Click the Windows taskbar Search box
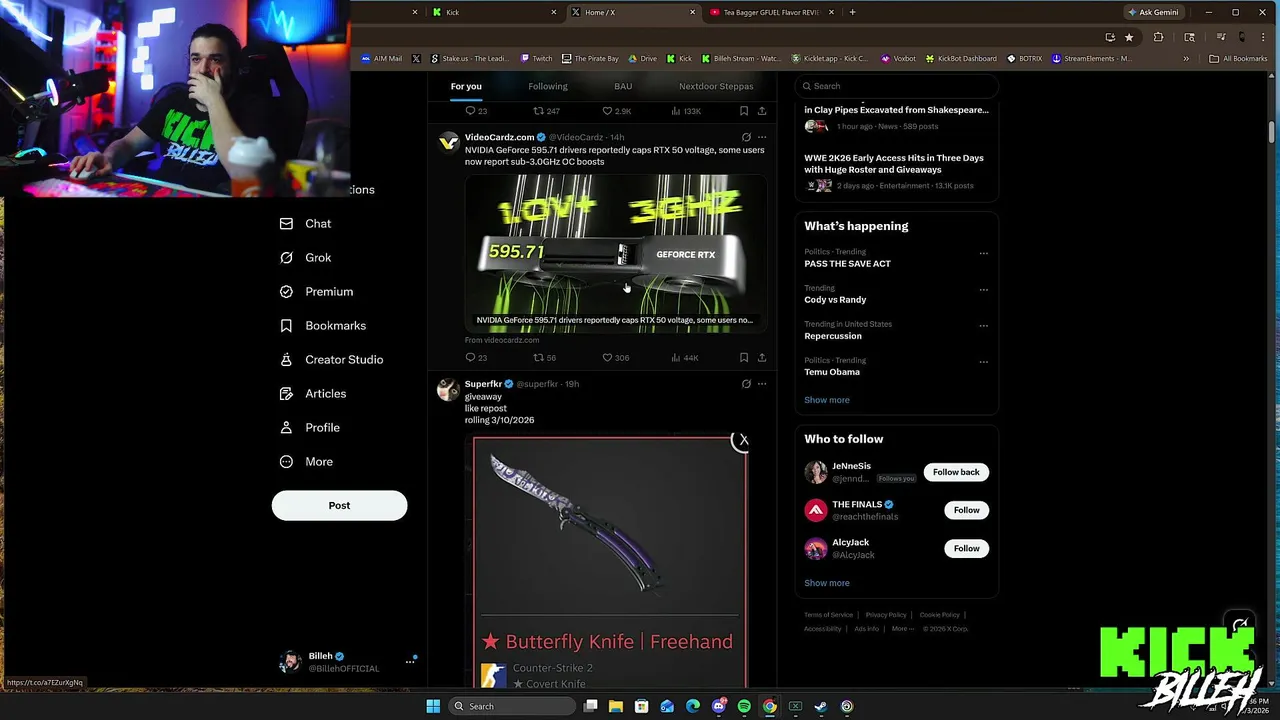Viewport: 1280px width, 720px height. coord(511,706)
